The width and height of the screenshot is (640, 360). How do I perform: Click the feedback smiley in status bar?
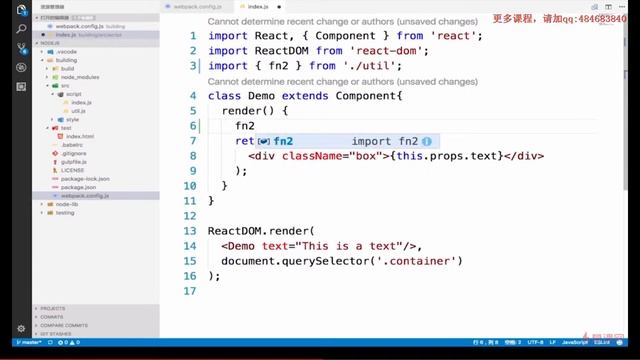pyautogui.click(x=620, y=342)
